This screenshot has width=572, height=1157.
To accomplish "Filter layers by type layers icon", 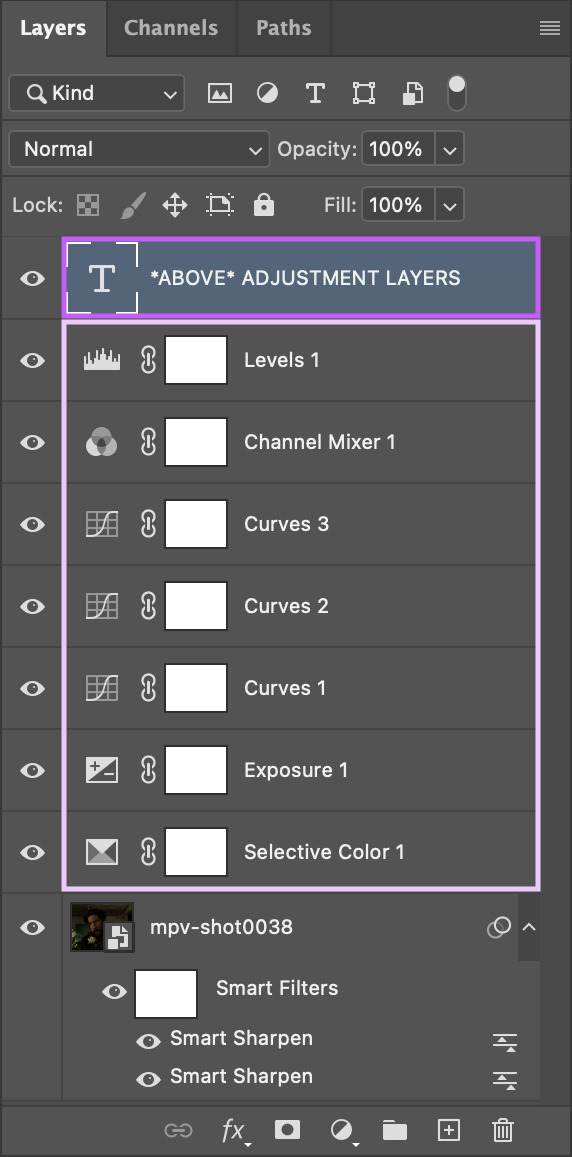I will coord(315,93).
